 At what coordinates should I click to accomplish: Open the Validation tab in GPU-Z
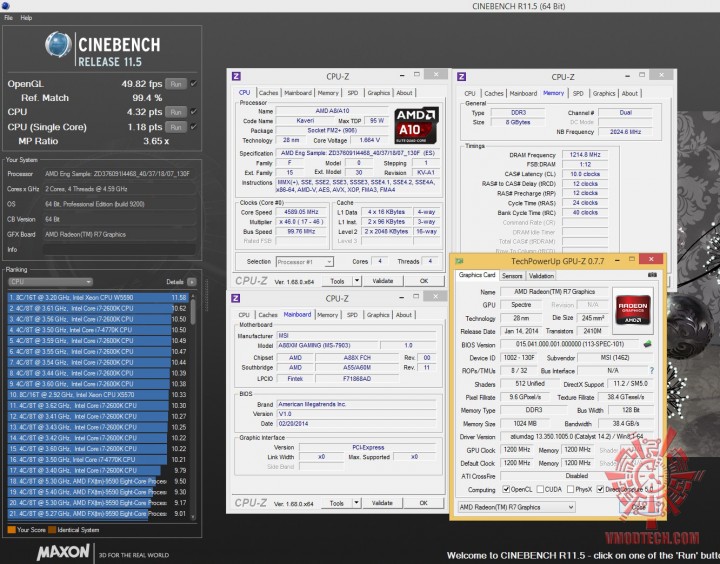[x=541, y=276]
